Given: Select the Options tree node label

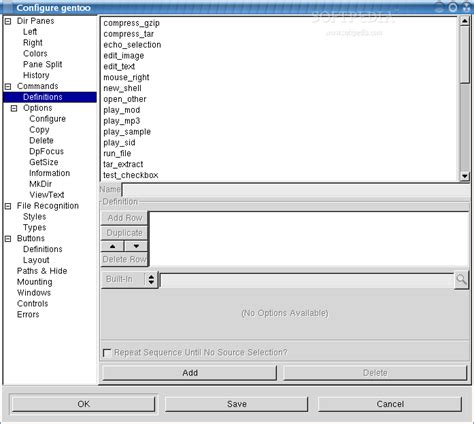Looking at the screenshot, I should pos(38,108).
